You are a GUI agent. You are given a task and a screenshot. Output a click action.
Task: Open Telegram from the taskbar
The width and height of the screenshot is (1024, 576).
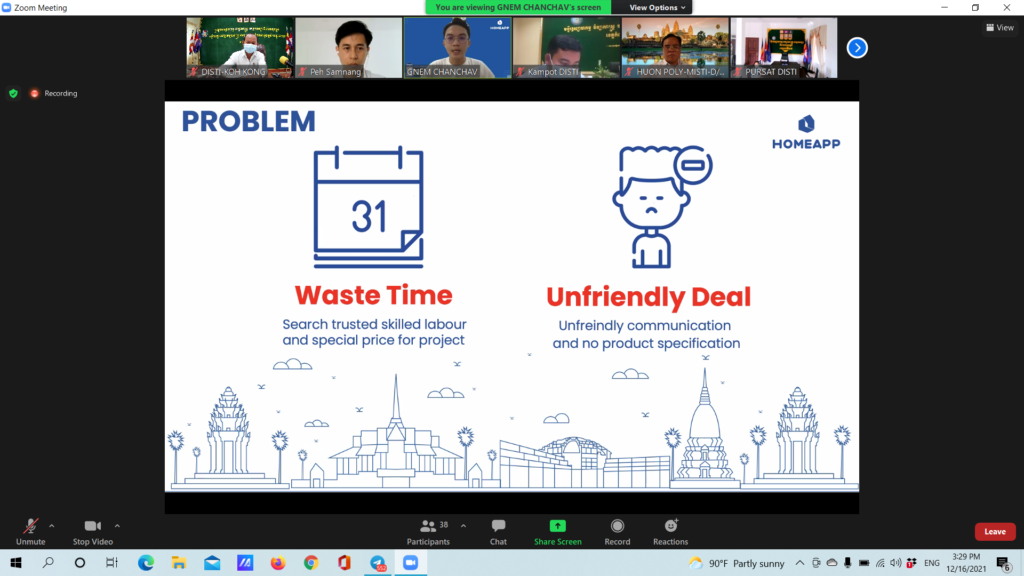(377, 563)
